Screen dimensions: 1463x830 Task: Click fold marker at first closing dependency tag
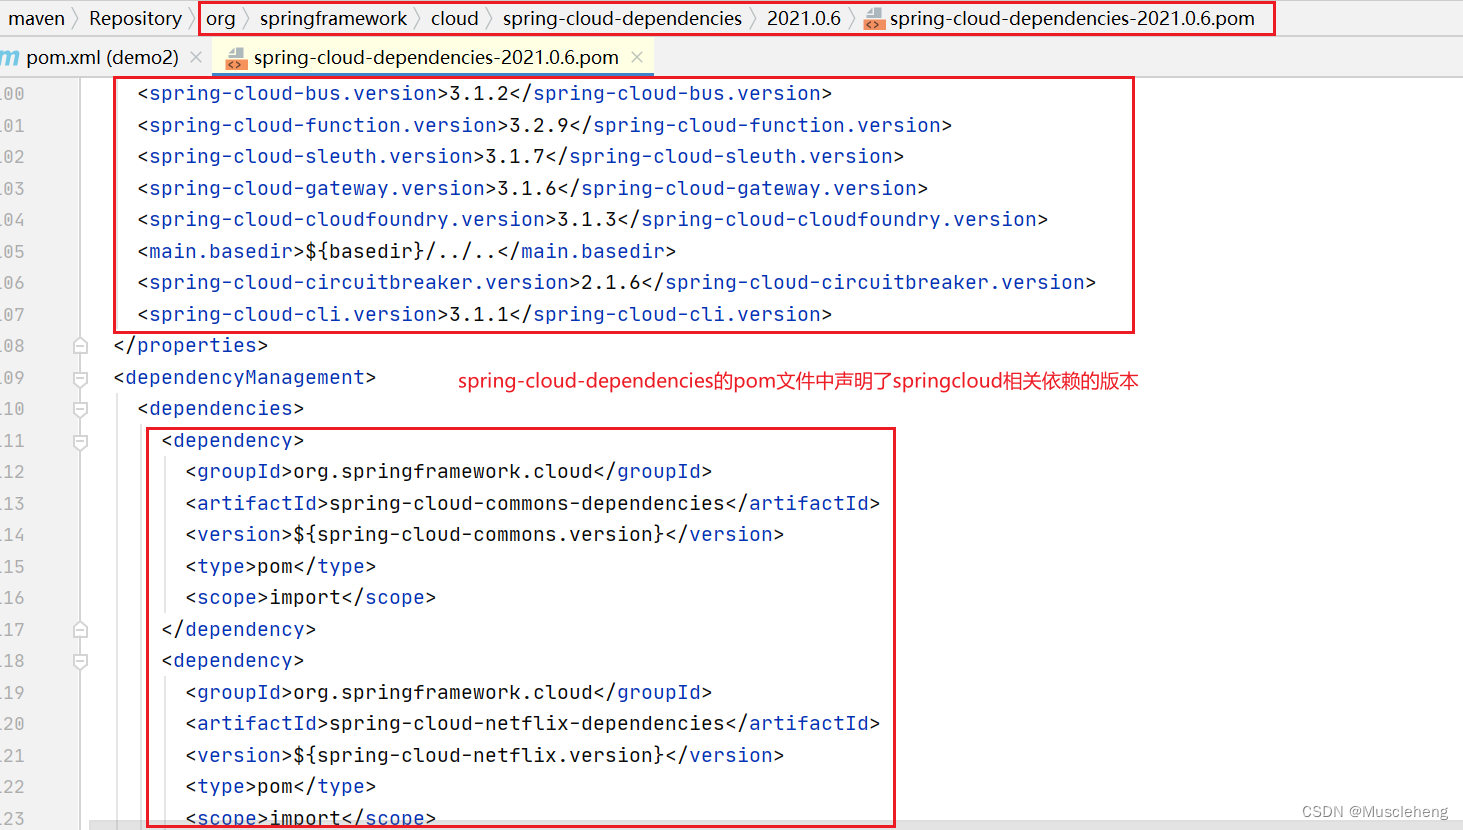pyautogui.click(x=80, y=630)
